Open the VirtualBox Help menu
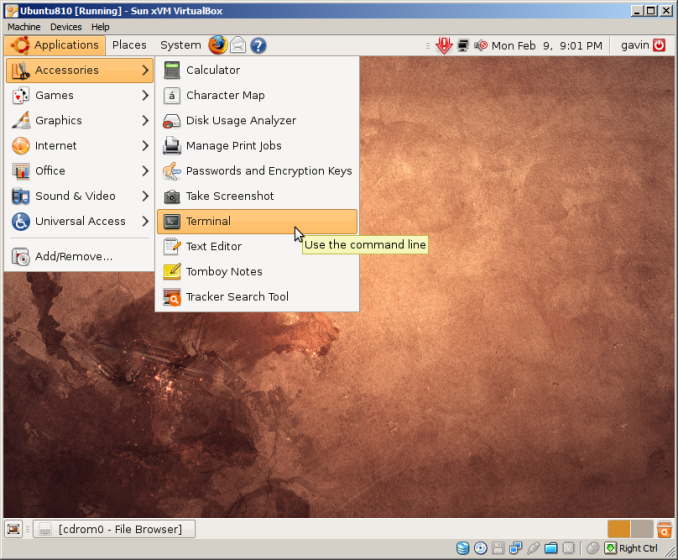 point(100,27)
